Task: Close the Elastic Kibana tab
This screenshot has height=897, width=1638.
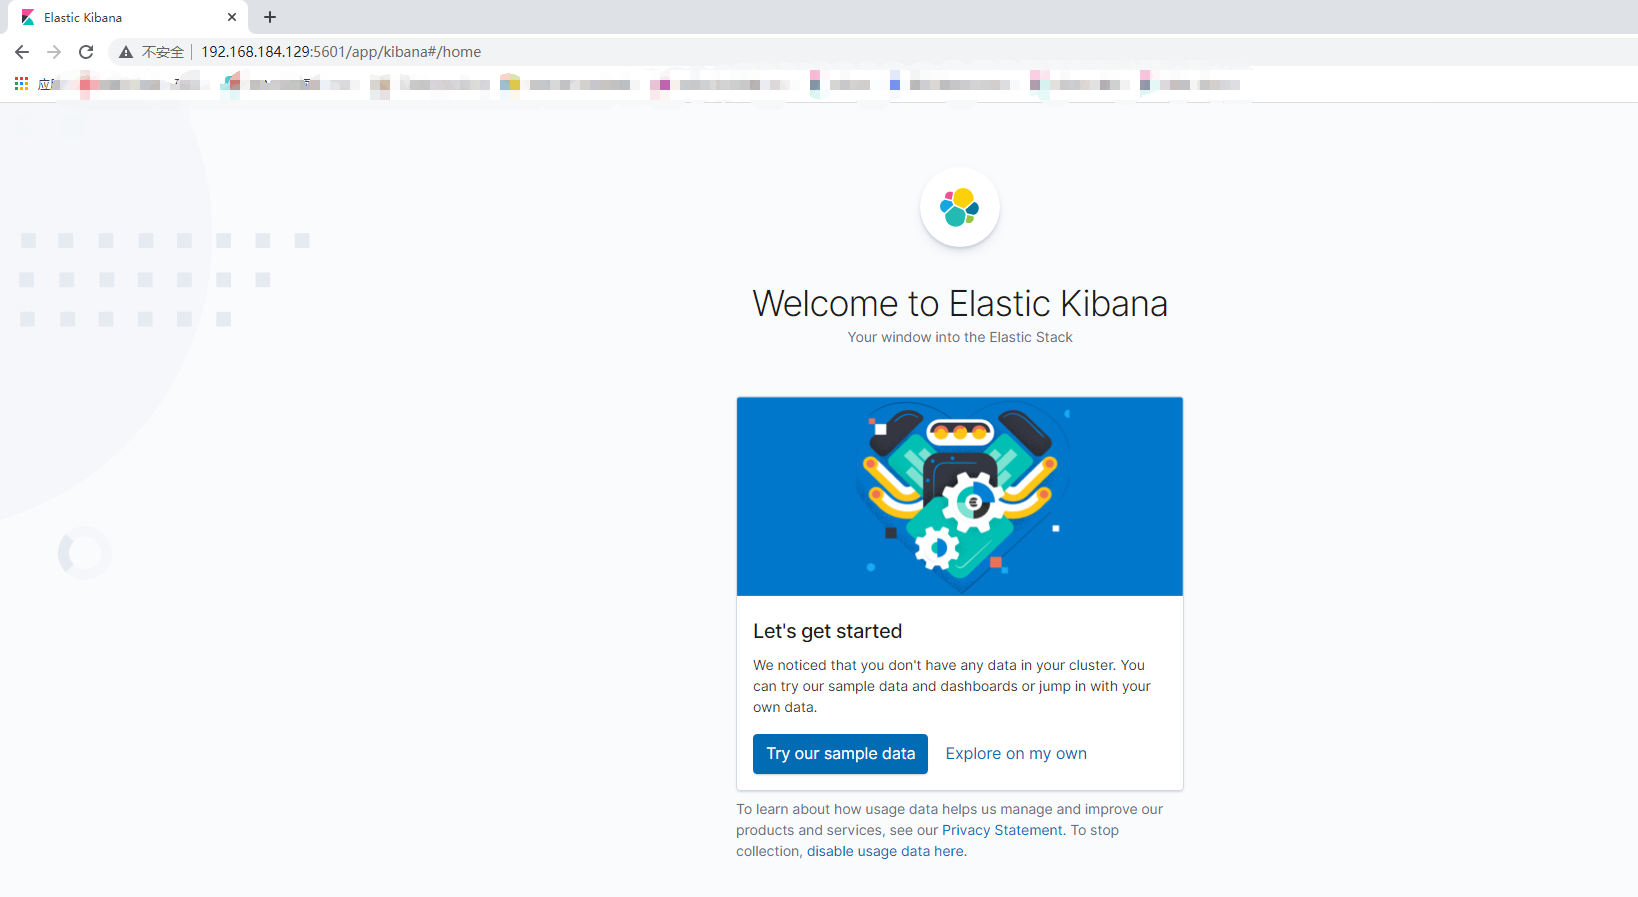Action: pyautogui.click(x=232, y=17)
